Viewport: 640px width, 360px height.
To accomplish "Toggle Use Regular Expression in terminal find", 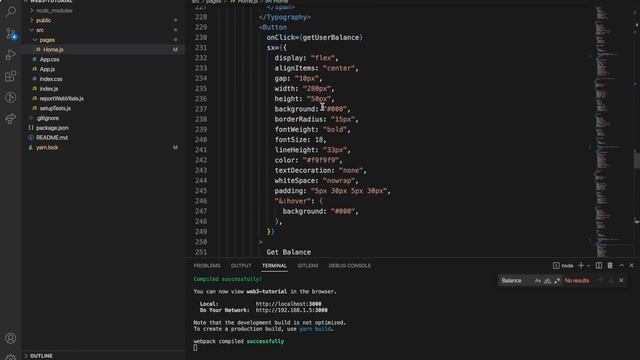I will pyautogui.click(x=557, y=281).
